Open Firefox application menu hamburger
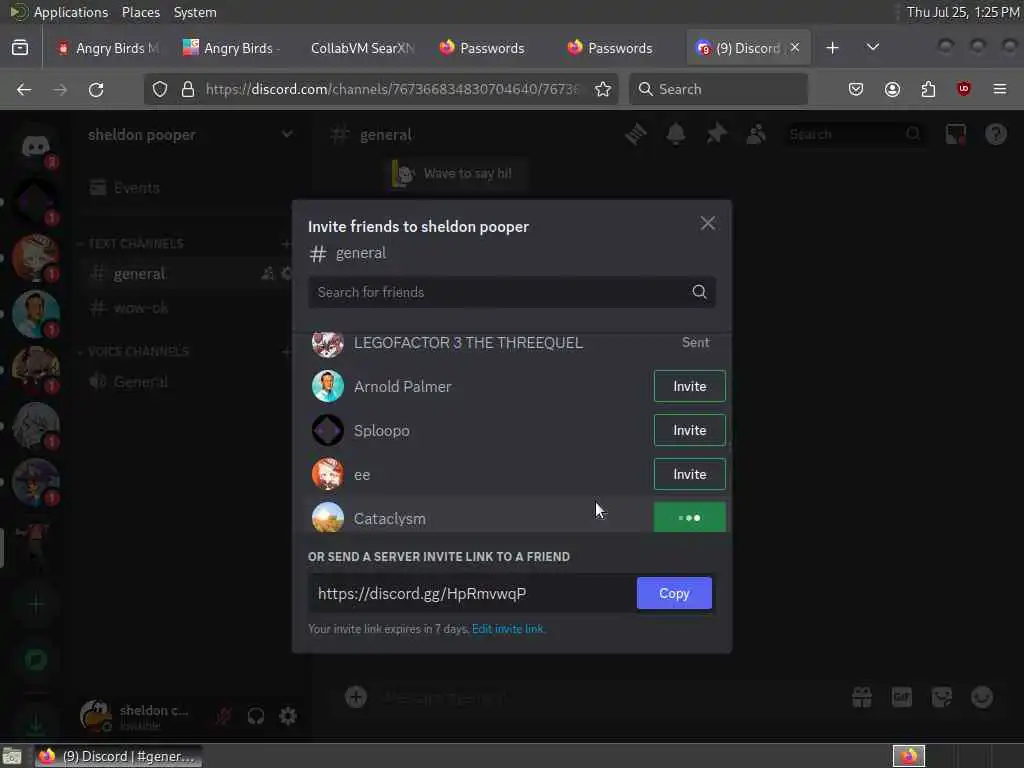Screen dimensions: 1024x768 (x=999, y=89)
